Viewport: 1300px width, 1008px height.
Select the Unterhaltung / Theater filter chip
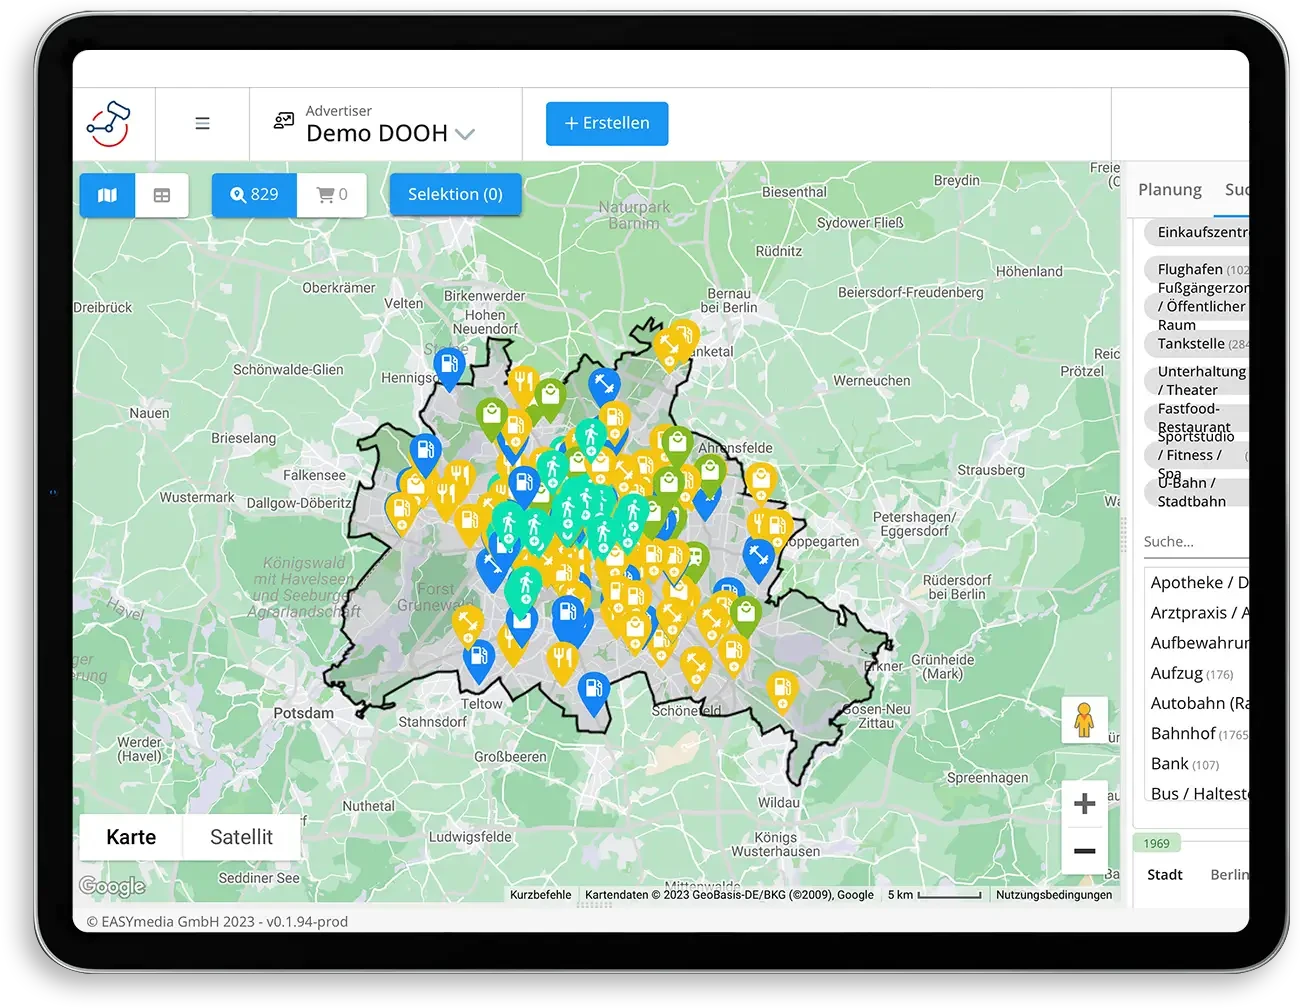pyautogui.click(x=1197, y=380)
